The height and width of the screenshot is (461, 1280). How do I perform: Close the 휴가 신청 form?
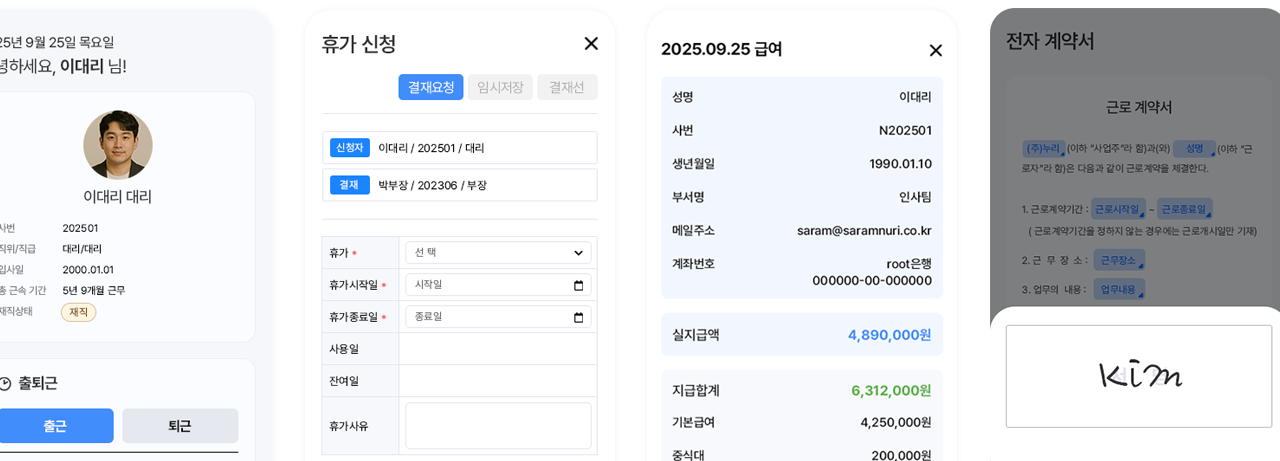tap(591, 44)
